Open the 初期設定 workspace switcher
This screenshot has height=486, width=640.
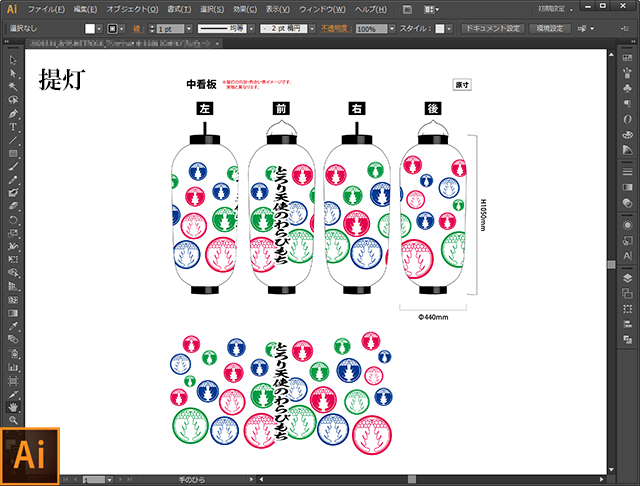(555, 9)
